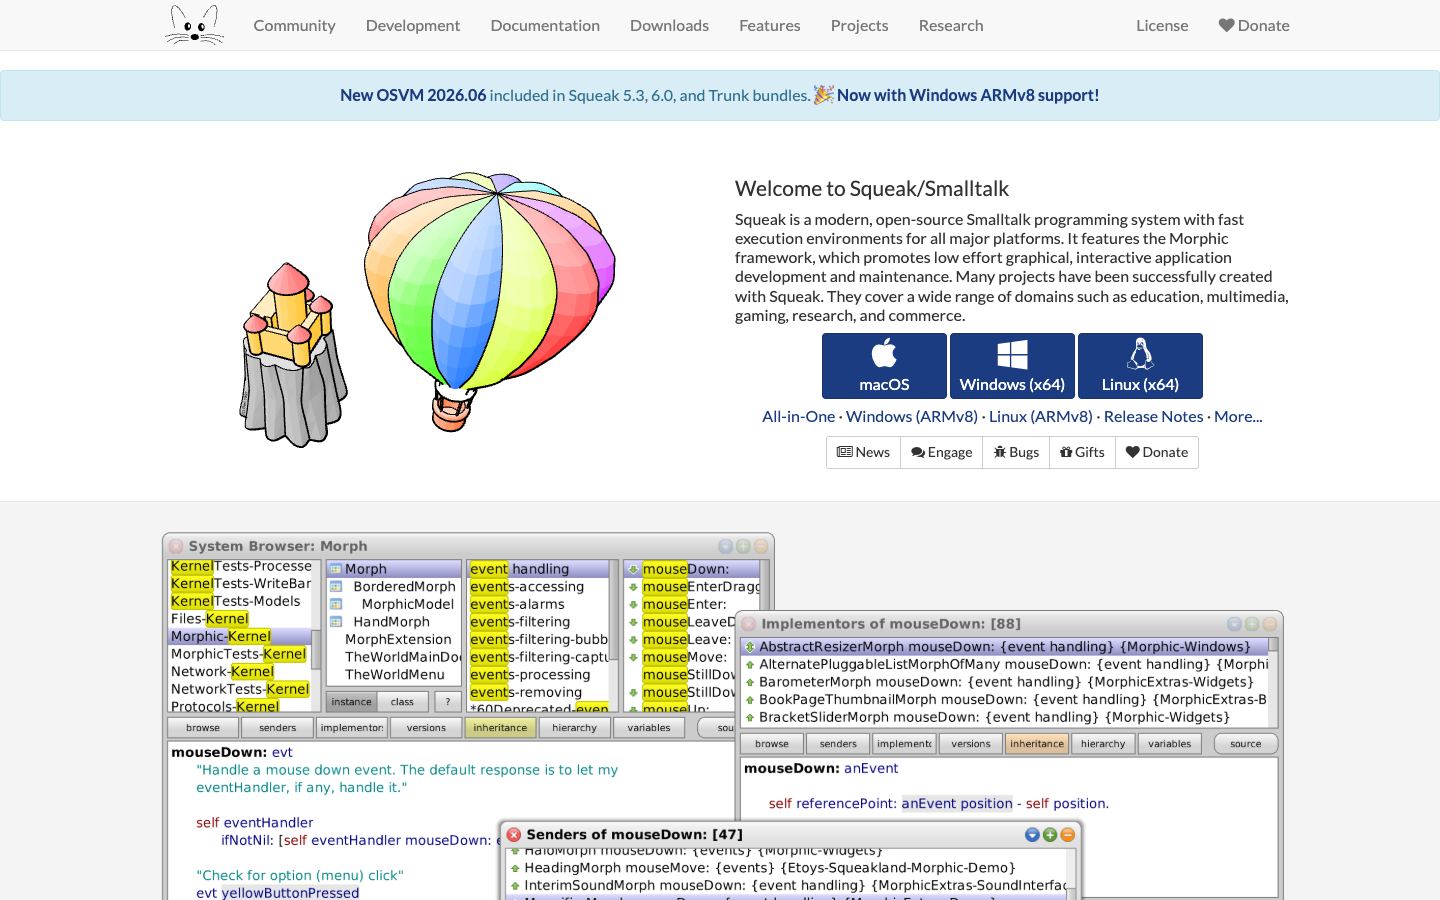Open the Bugs button
Viewport: 1440px width, 900px height.
(x=1016, y=452)
